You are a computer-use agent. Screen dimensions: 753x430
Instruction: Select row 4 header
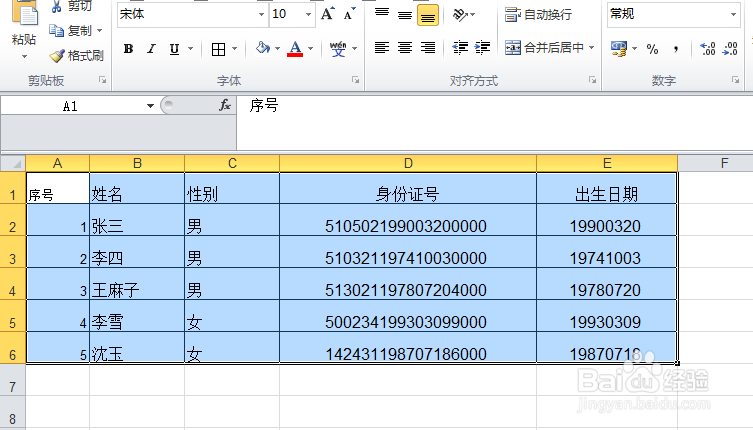(x=12, y=284)
